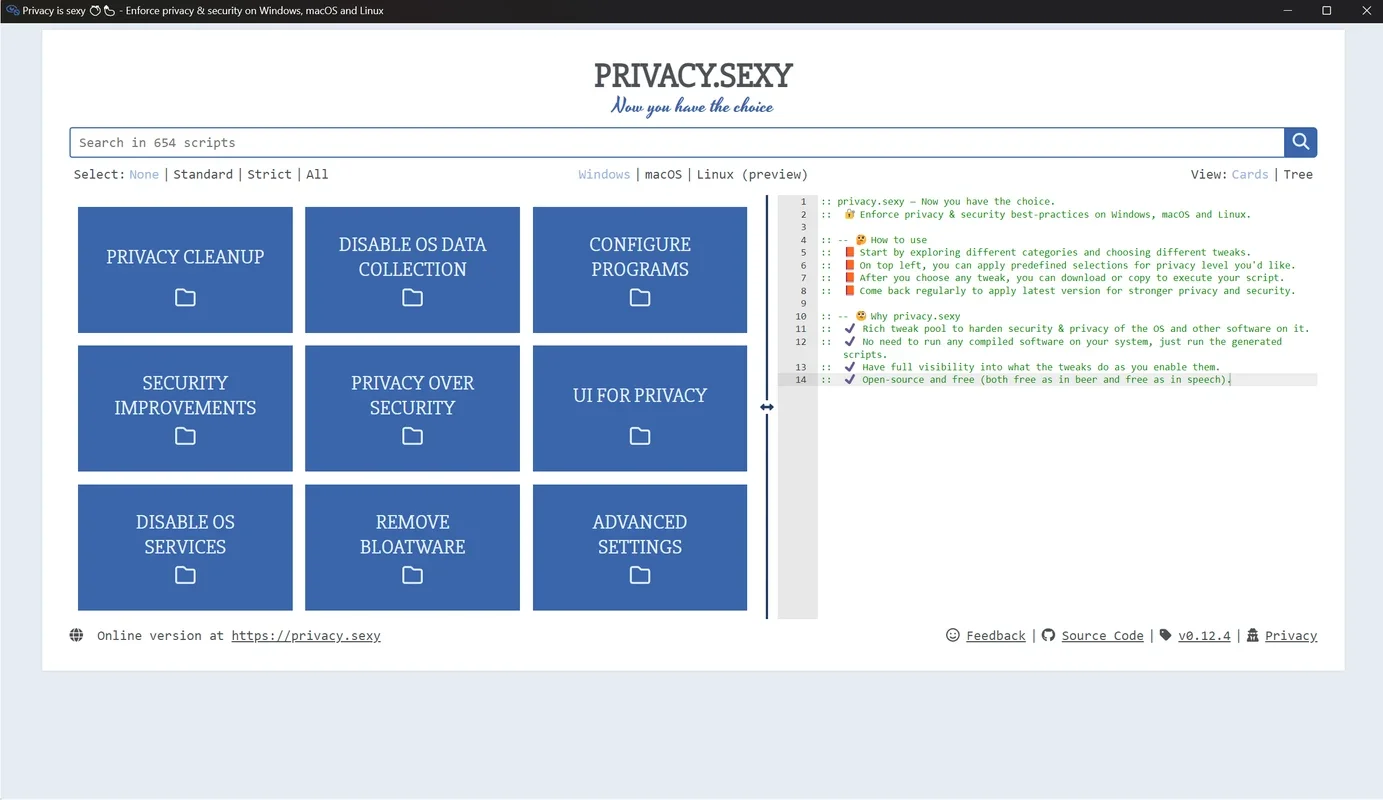Choose the Strict selection preset

pyautogui.click(x=269, y=174)
